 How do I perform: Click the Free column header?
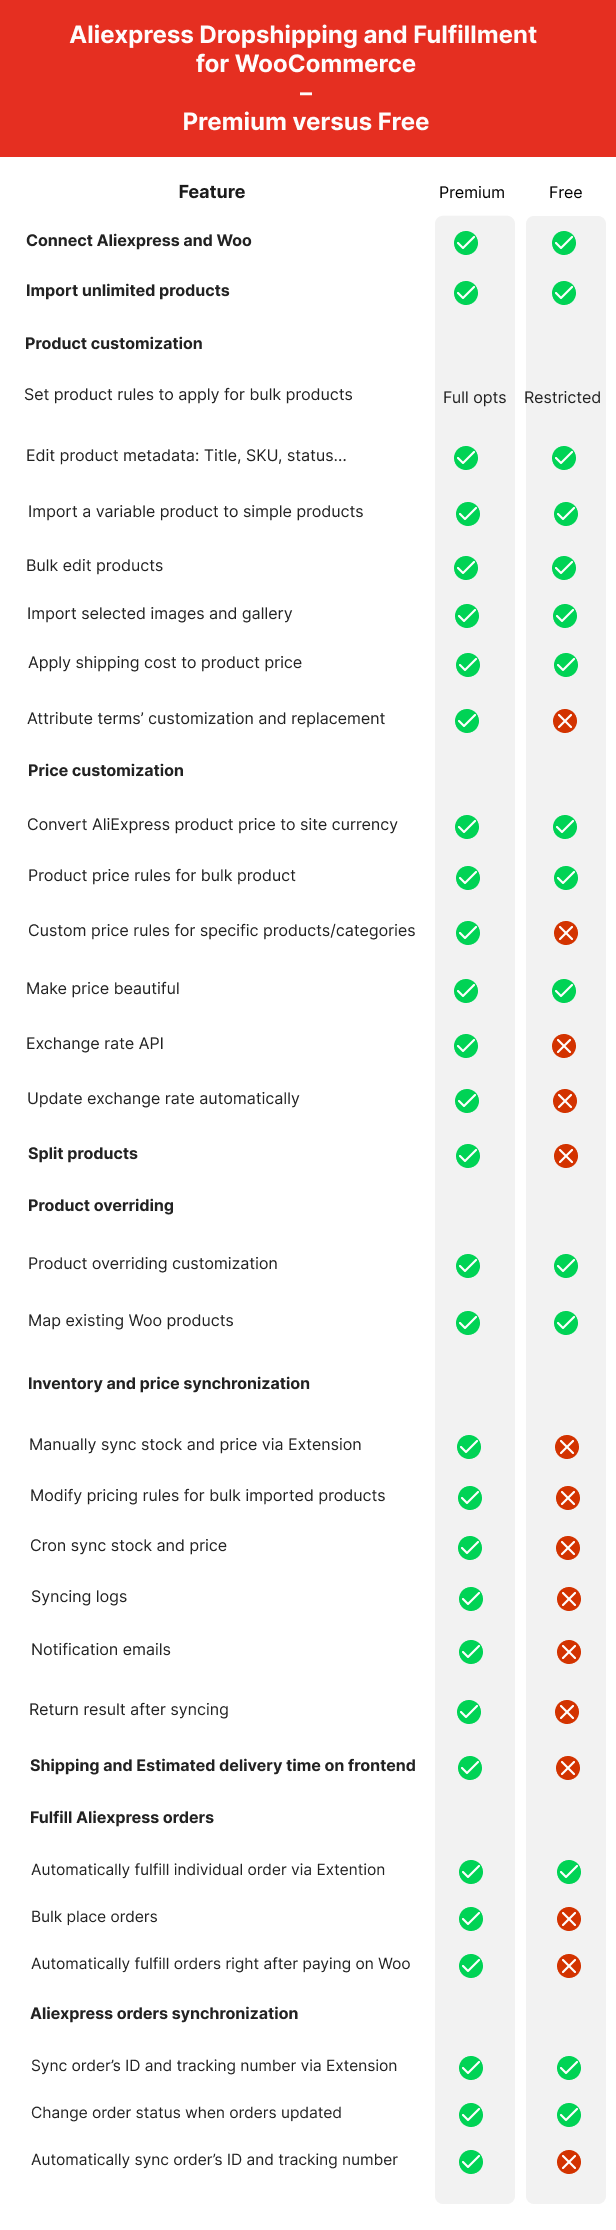(565, 193)
